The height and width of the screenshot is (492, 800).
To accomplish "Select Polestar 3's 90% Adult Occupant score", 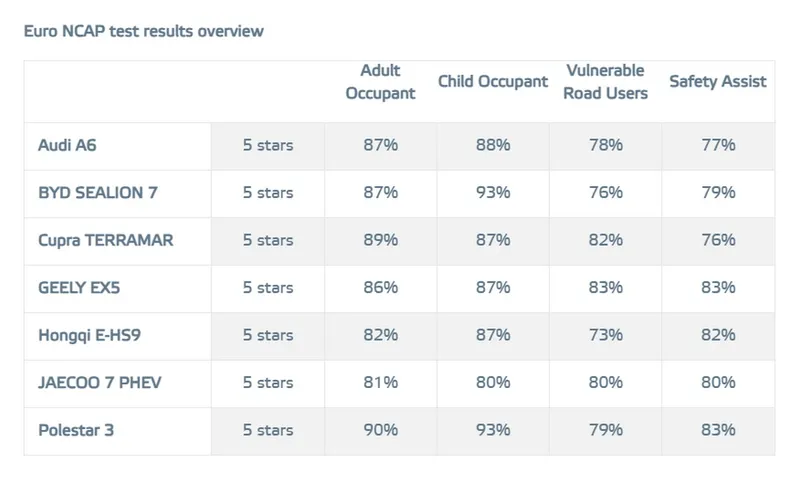I will click(380, 430).
